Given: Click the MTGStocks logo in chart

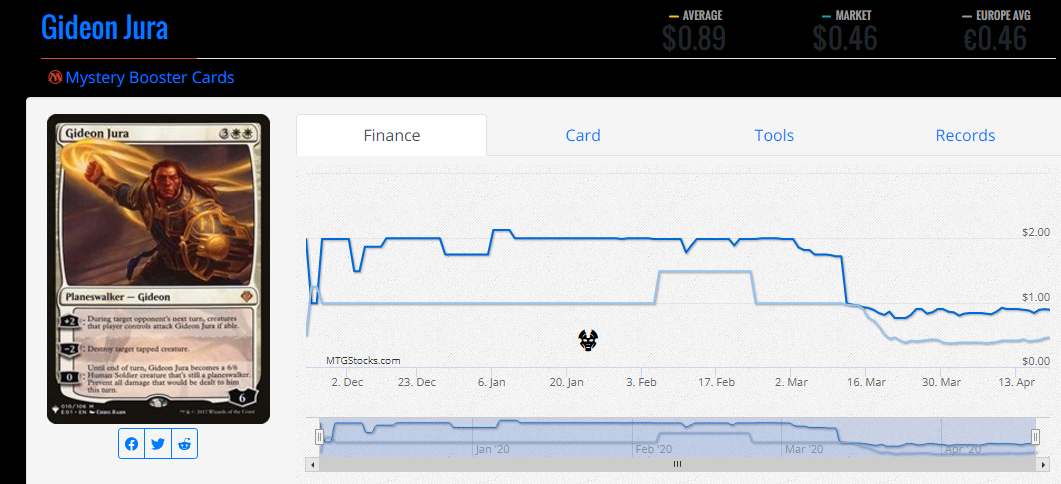Looking at the screenshot, I should pyautogui.click(x=588, y=340).
